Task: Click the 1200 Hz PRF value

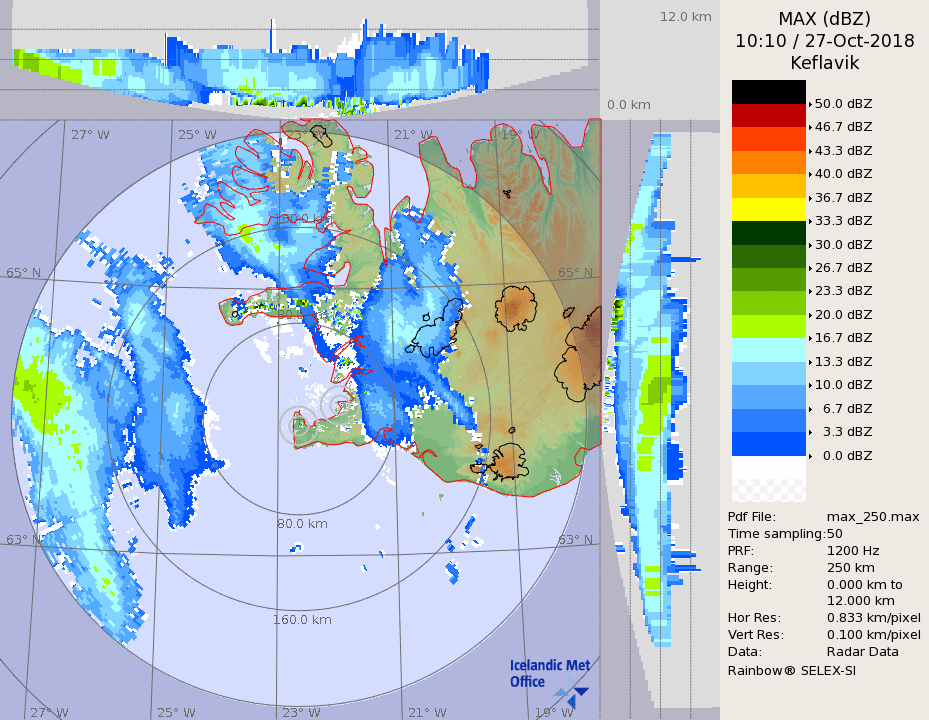Action: 853,550
